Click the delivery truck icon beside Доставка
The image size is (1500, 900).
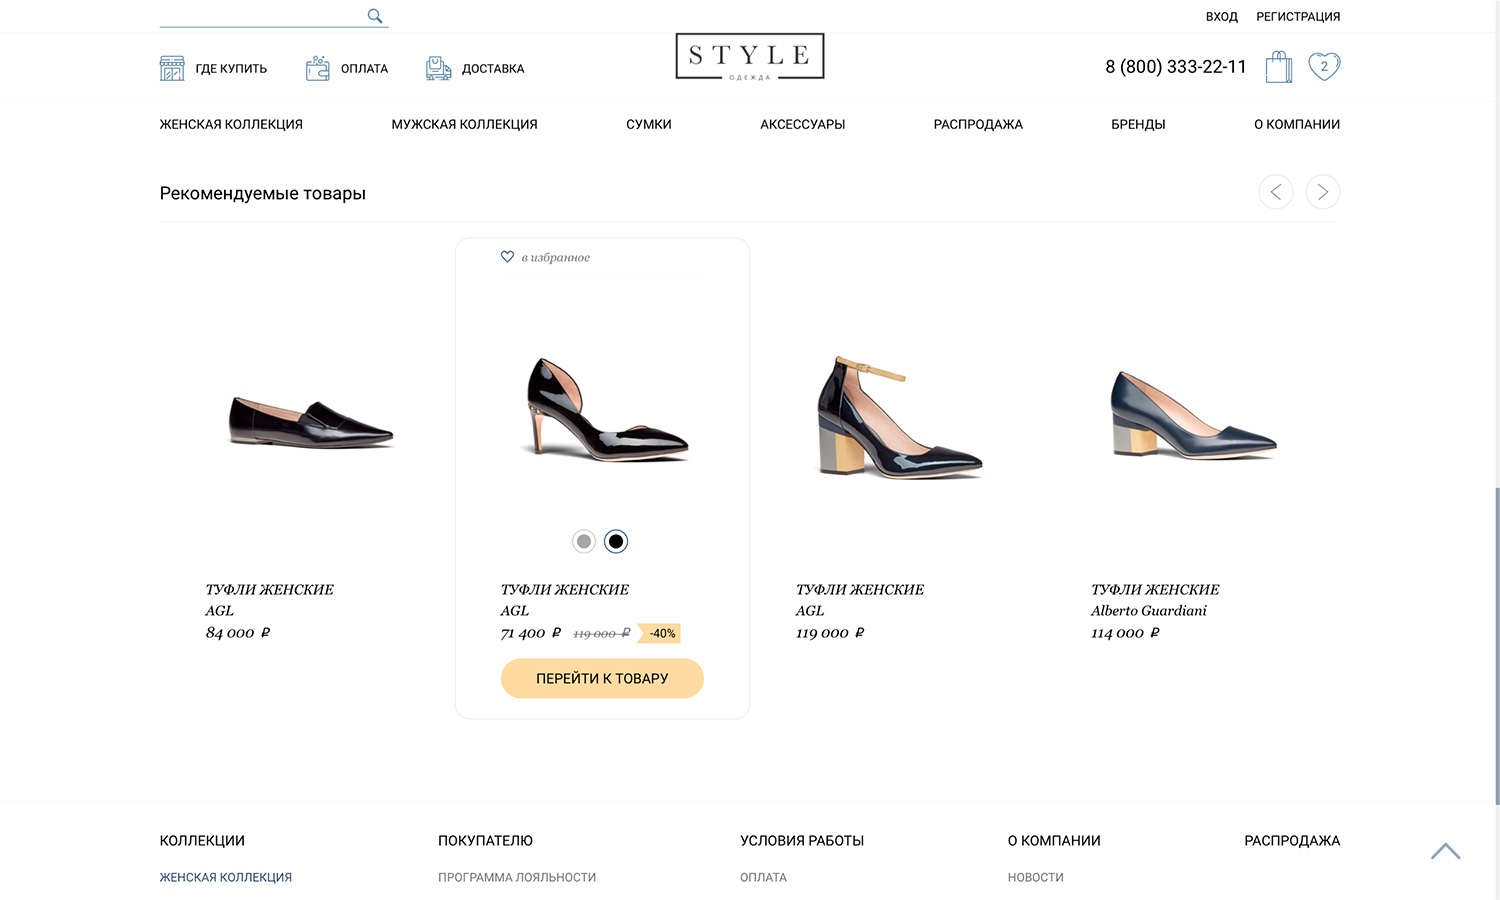(438, 68)
